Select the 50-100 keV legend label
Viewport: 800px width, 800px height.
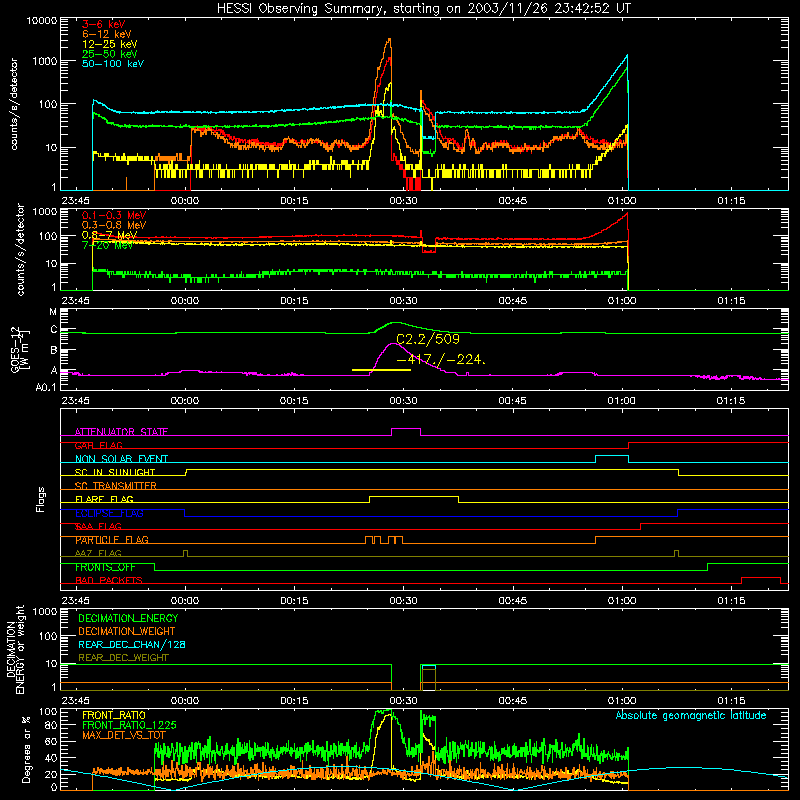(113, 64)
